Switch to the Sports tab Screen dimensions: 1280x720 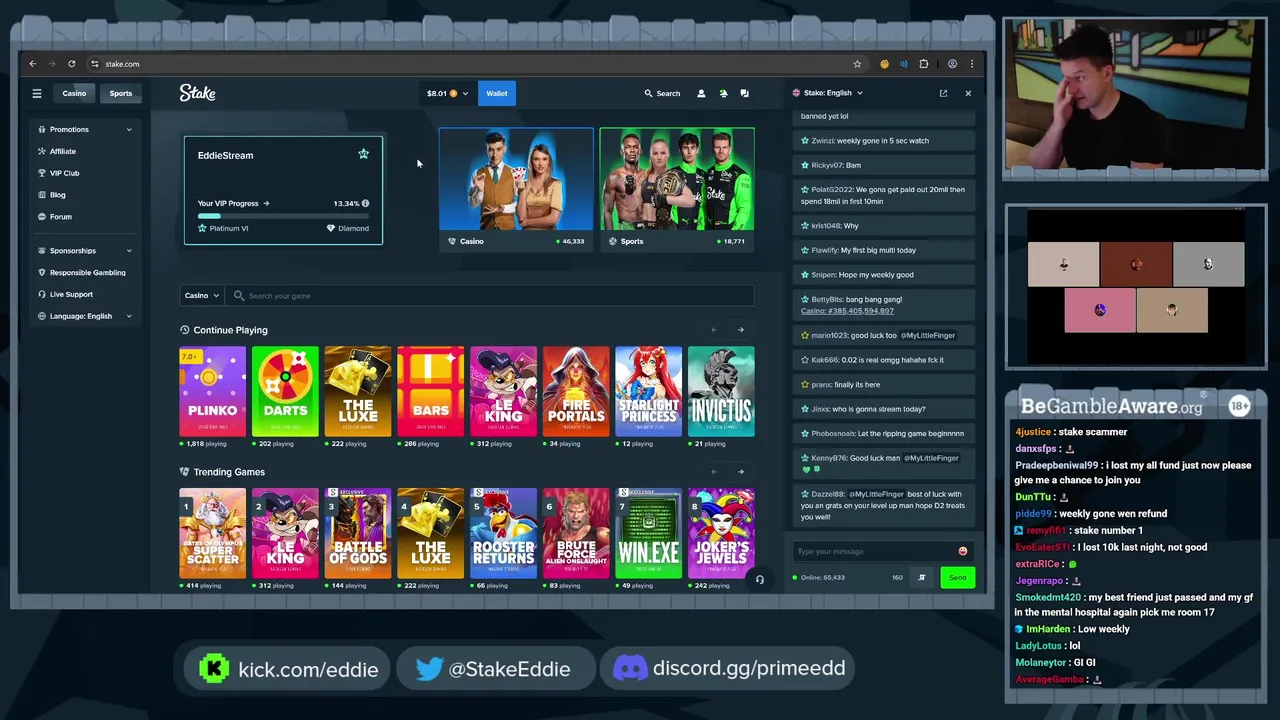click(x=121, y=93)
